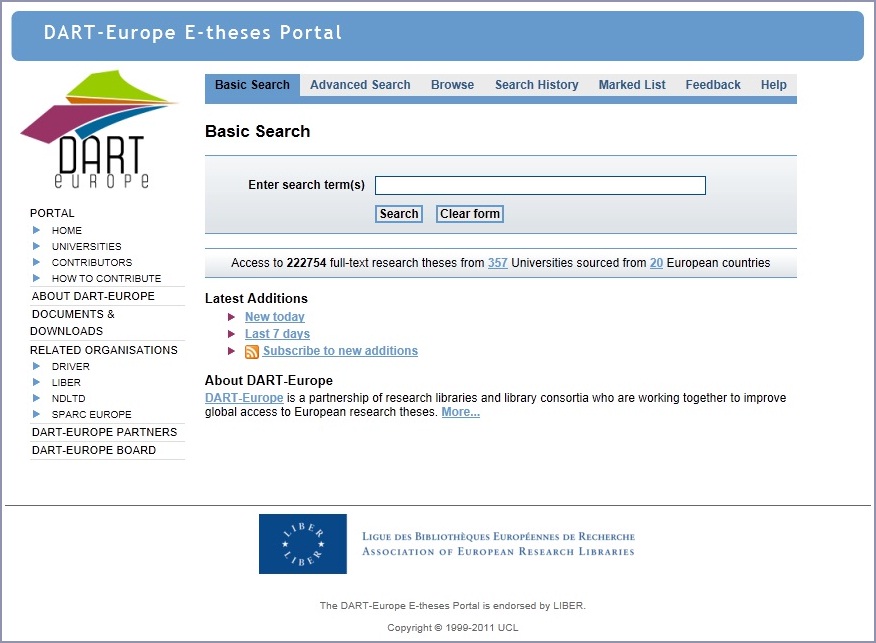
Task: Click the RSS feed icon for new additions
Action: pos(251,351)
